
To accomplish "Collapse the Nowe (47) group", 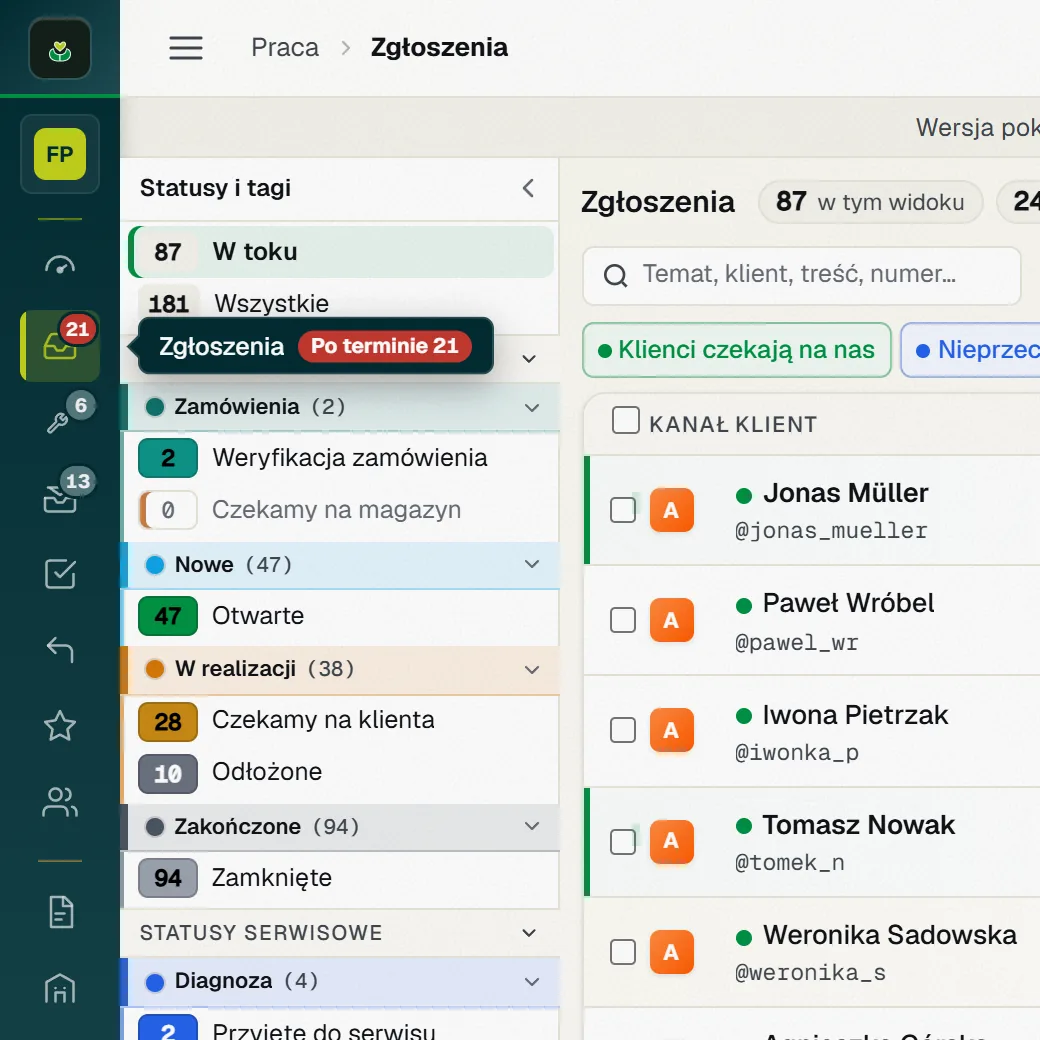I will click(x=532, y=564).
